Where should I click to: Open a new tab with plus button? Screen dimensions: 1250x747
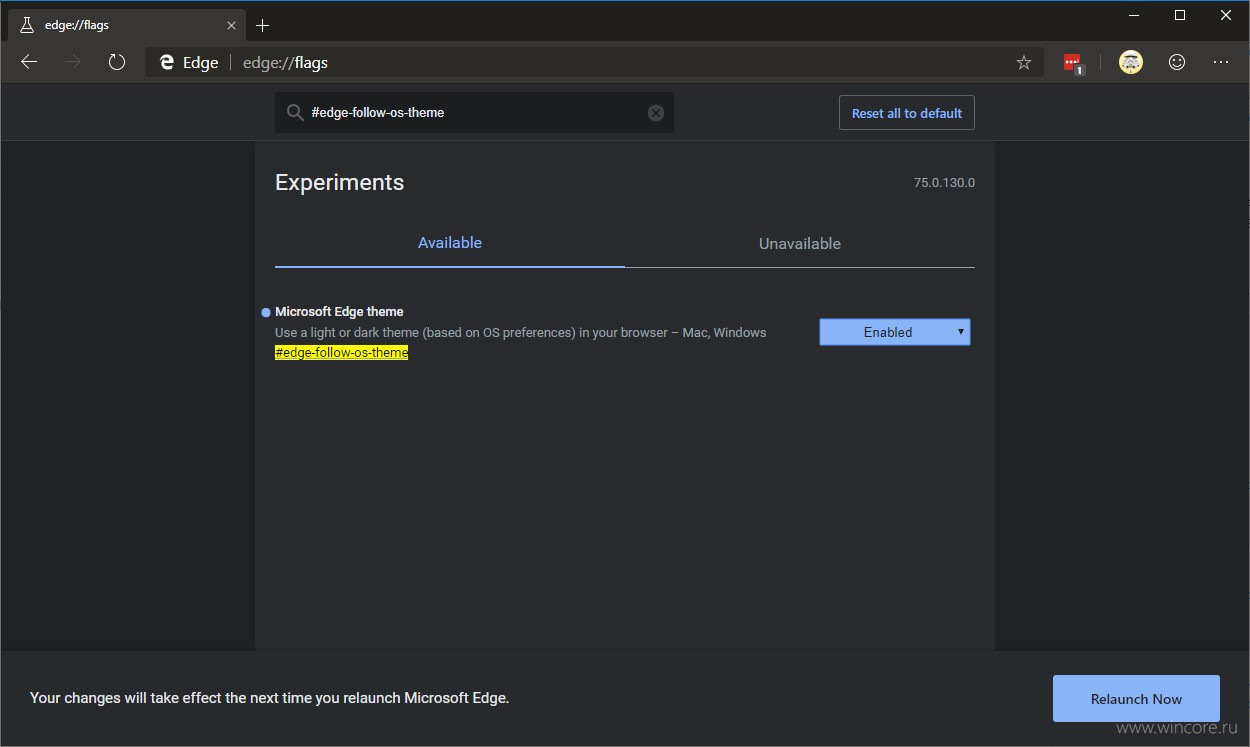(x=262, y=25)
